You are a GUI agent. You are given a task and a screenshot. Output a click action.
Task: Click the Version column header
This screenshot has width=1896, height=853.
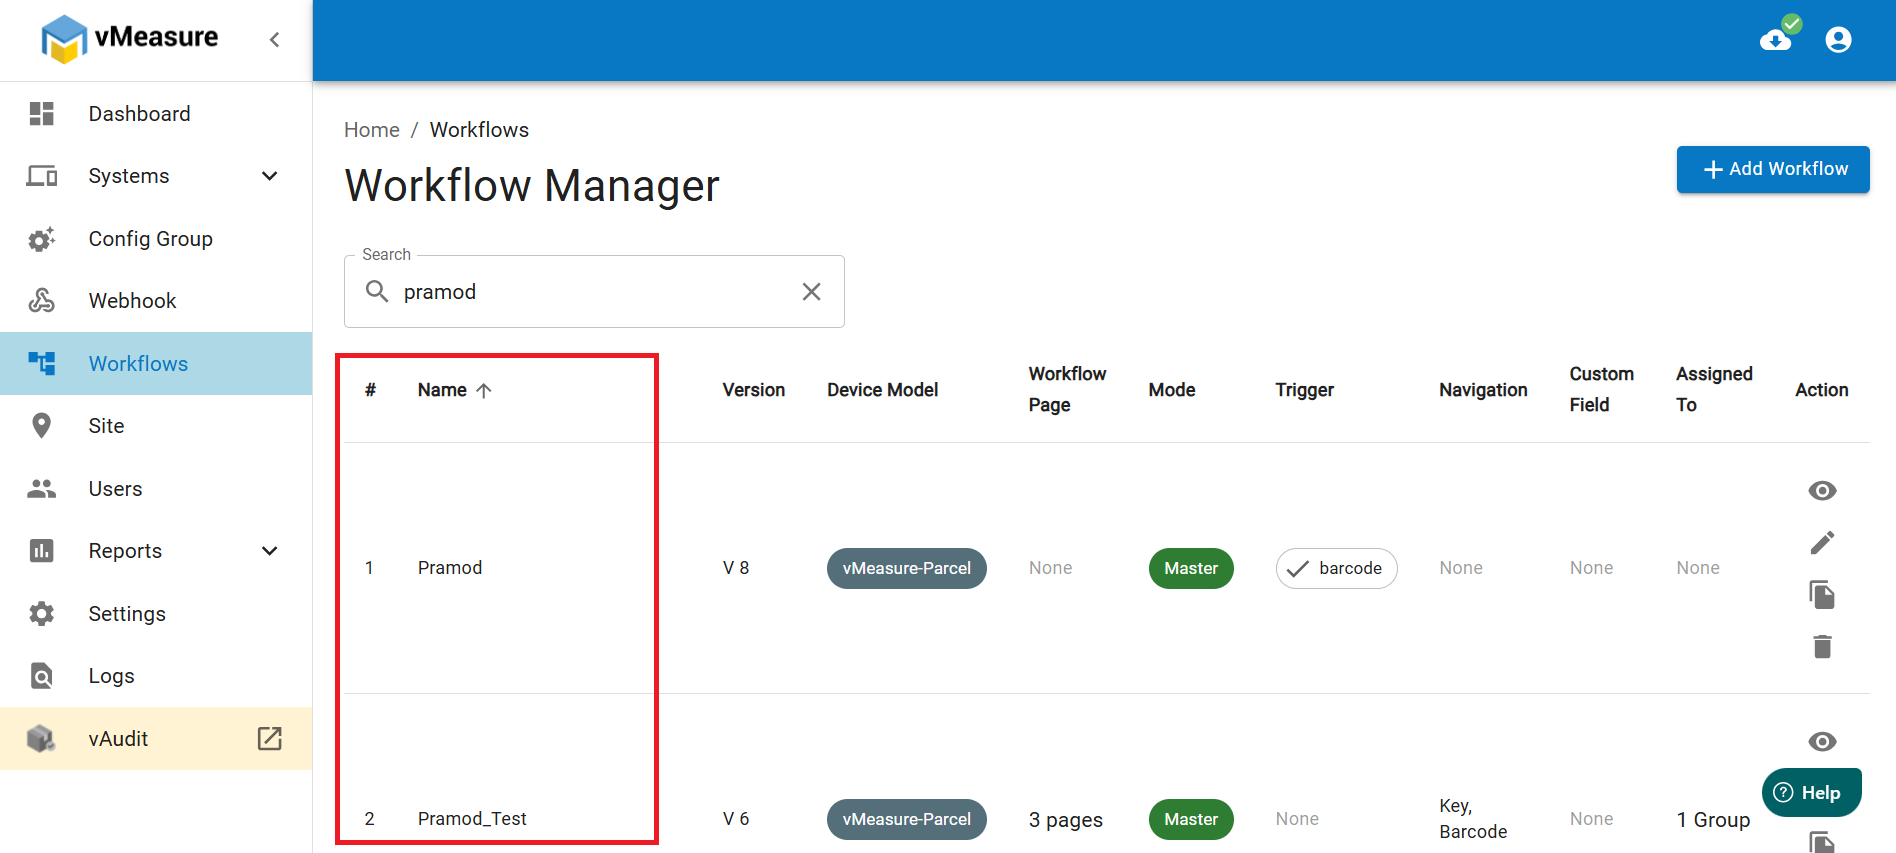tap(754, 390)
